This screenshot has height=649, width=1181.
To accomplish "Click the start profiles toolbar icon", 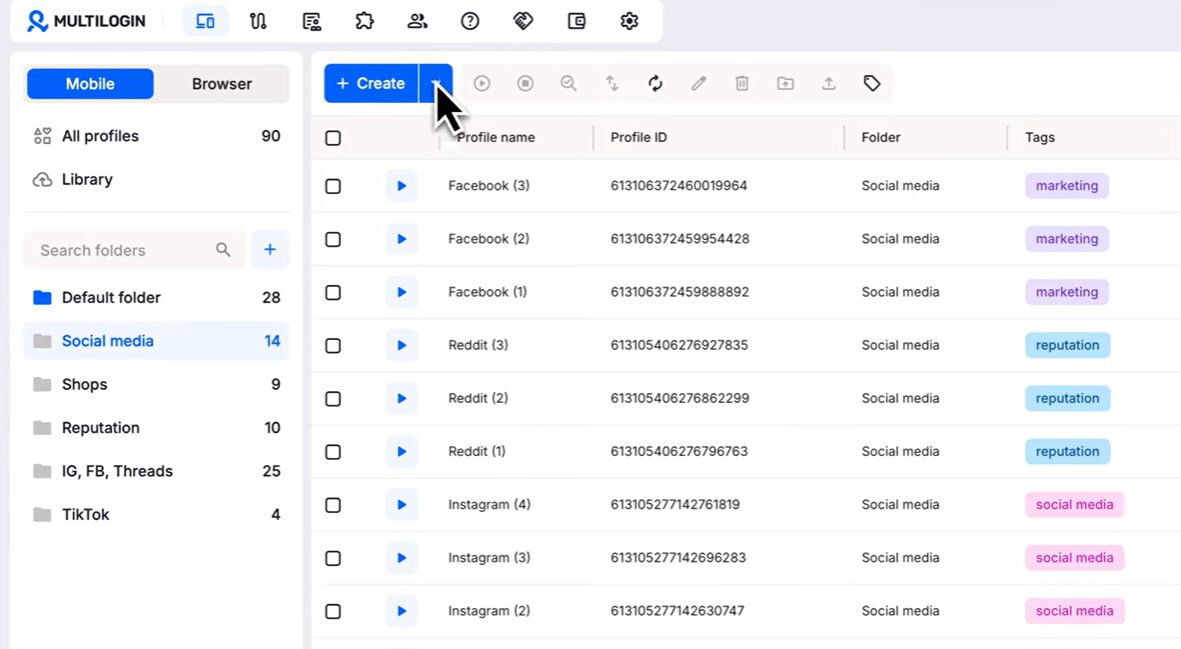I will 482,84.
